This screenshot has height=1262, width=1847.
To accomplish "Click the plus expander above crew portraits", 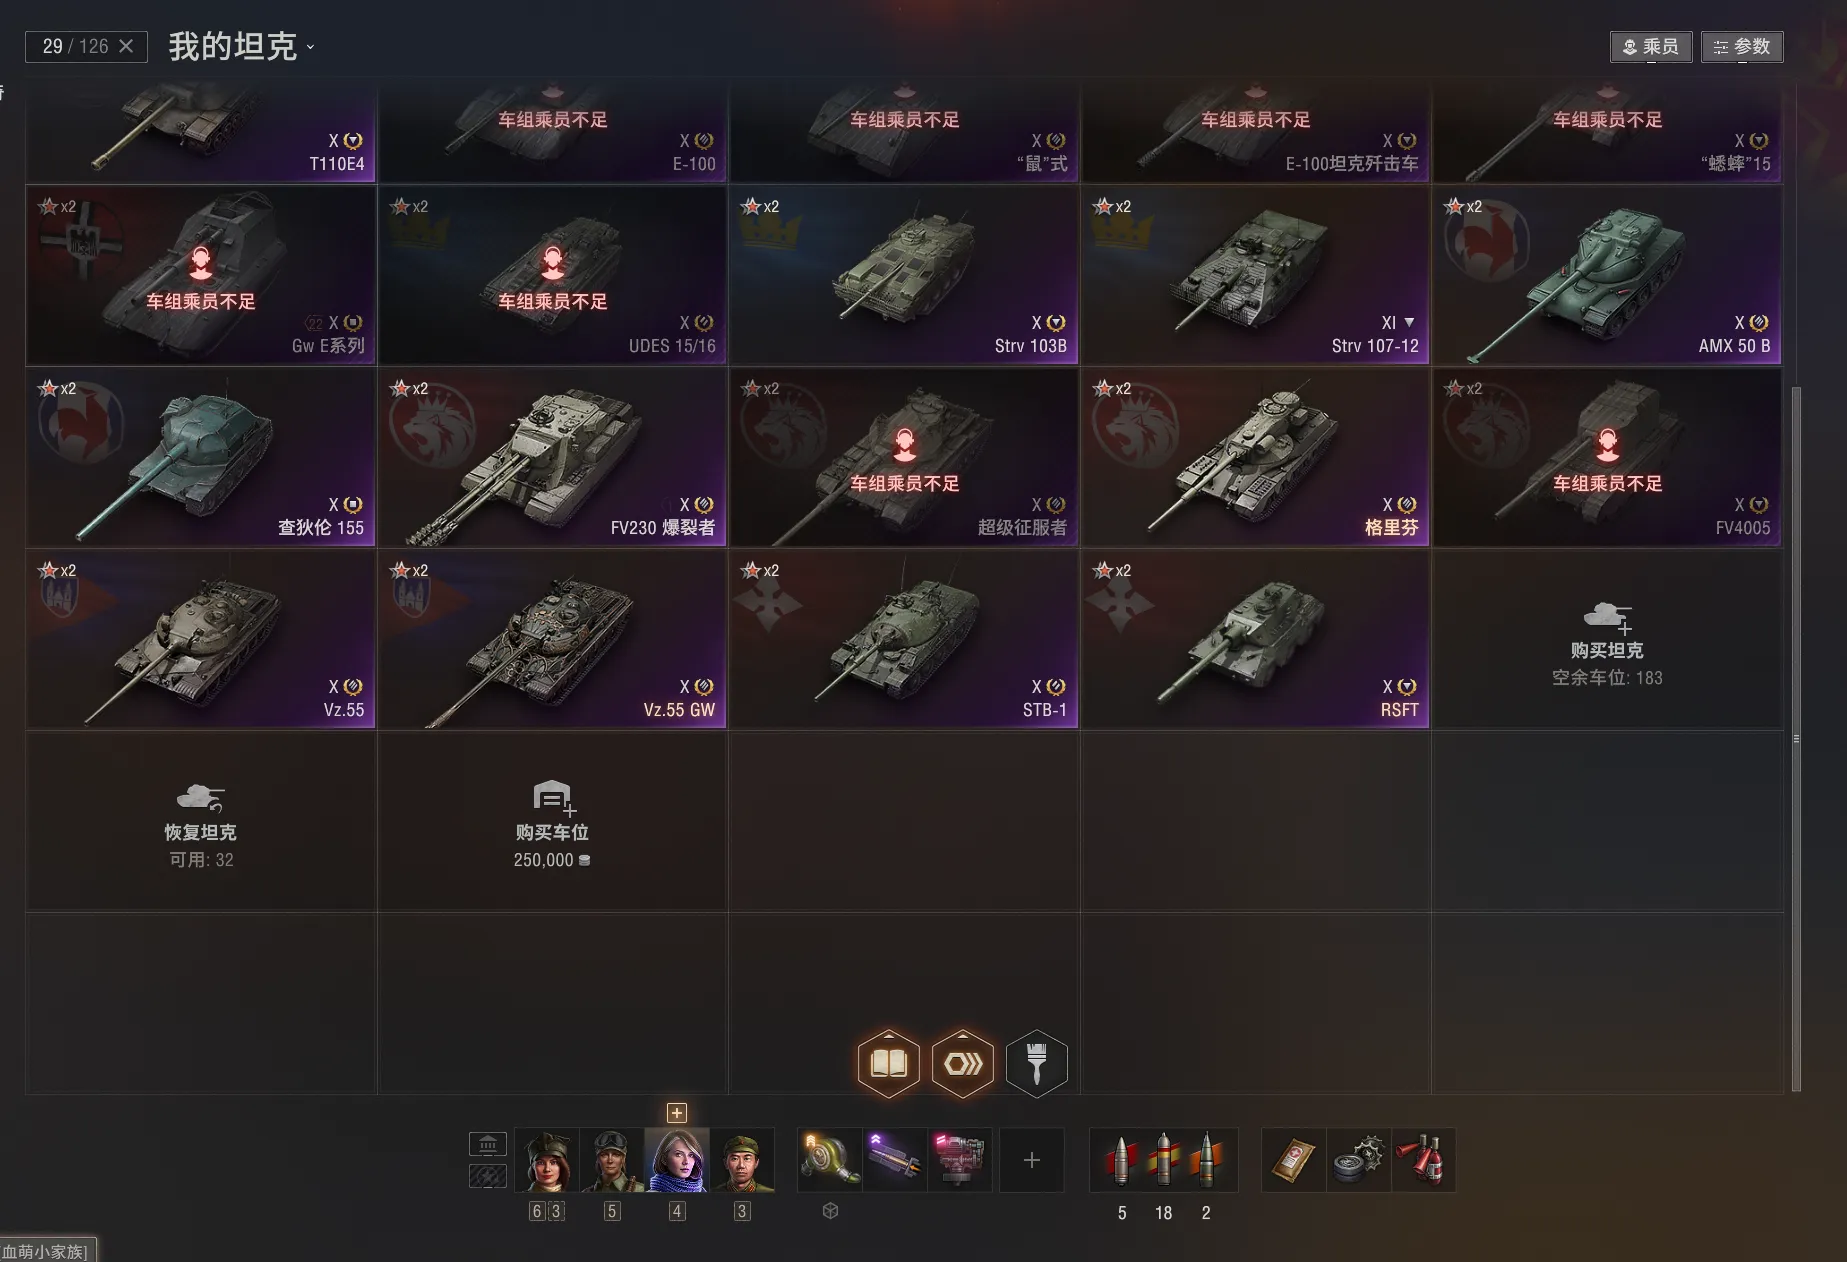I will [677, 1113].
